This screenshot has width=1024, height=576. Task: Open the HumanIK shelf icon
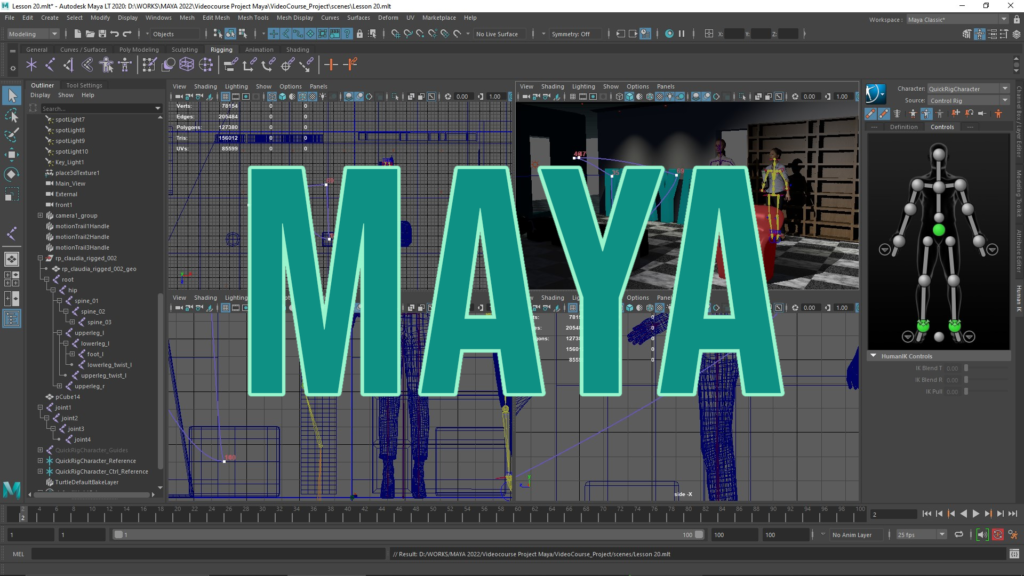(125, 65)
